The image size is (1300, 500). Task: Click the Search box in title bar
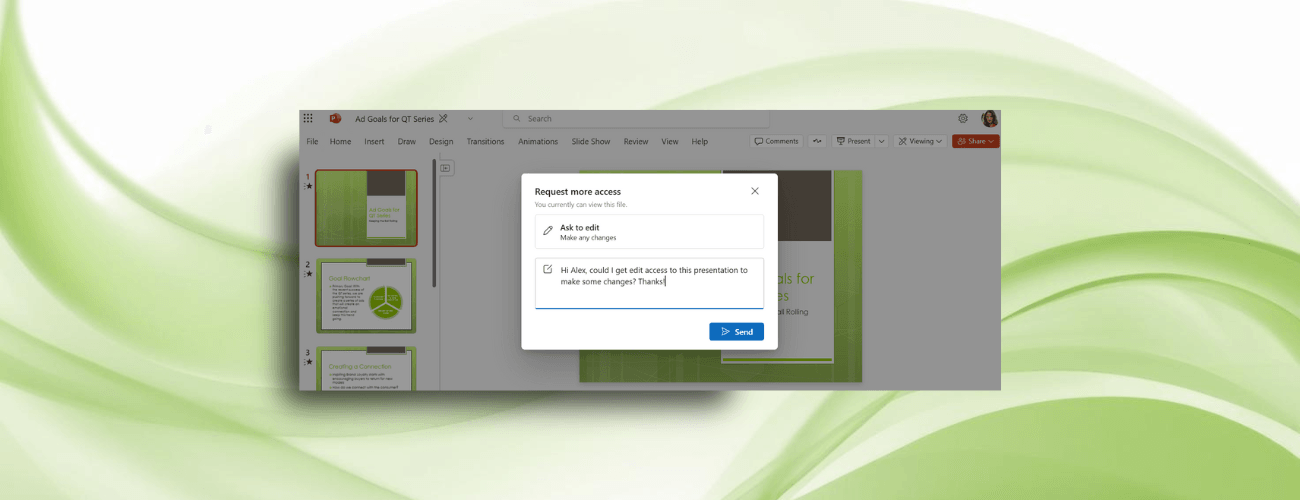620,118
